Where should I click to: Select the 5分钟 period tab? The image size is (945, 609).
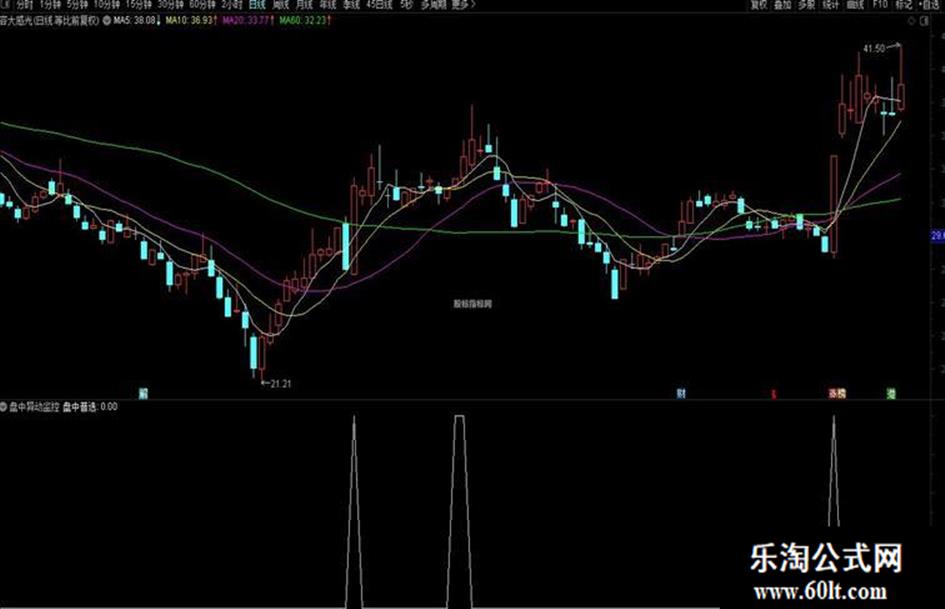[77, 4]
